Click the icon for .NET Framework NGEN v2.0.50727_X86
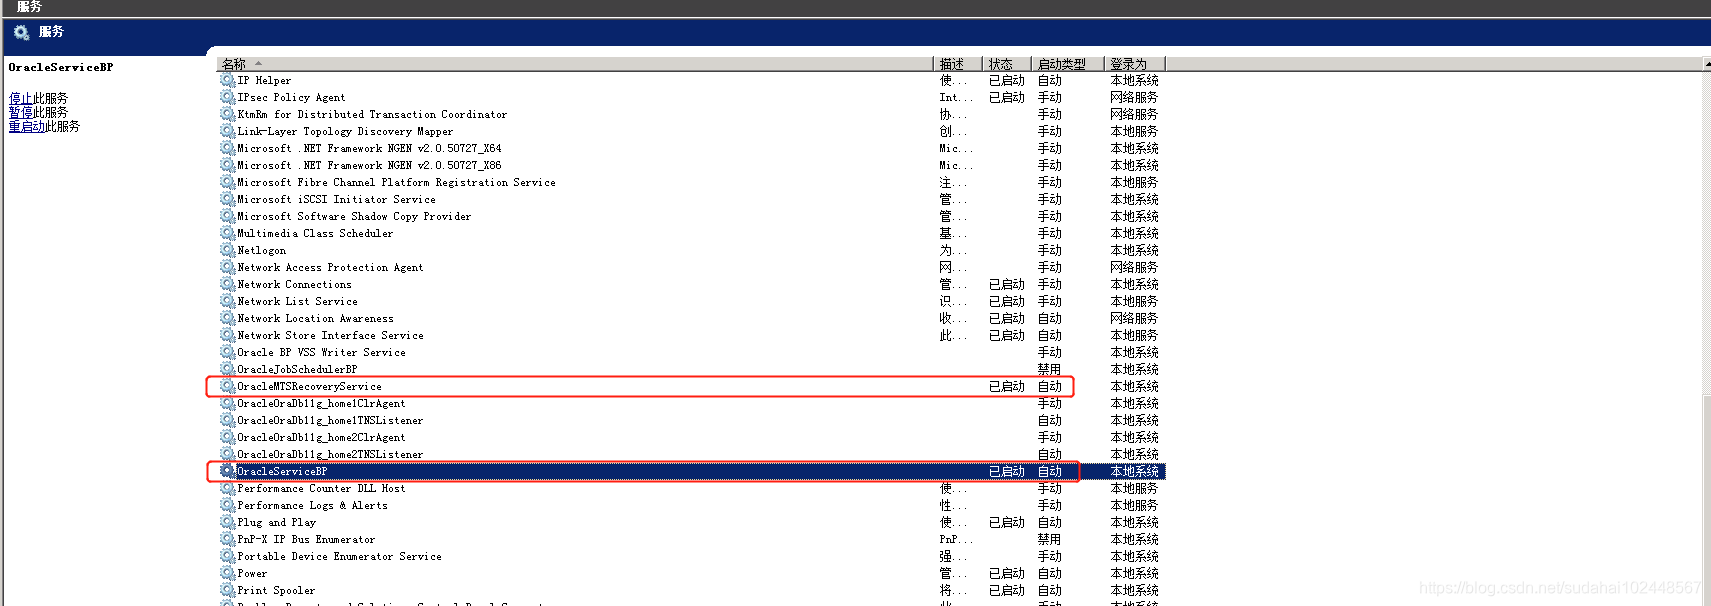 (x=228, y=165)
